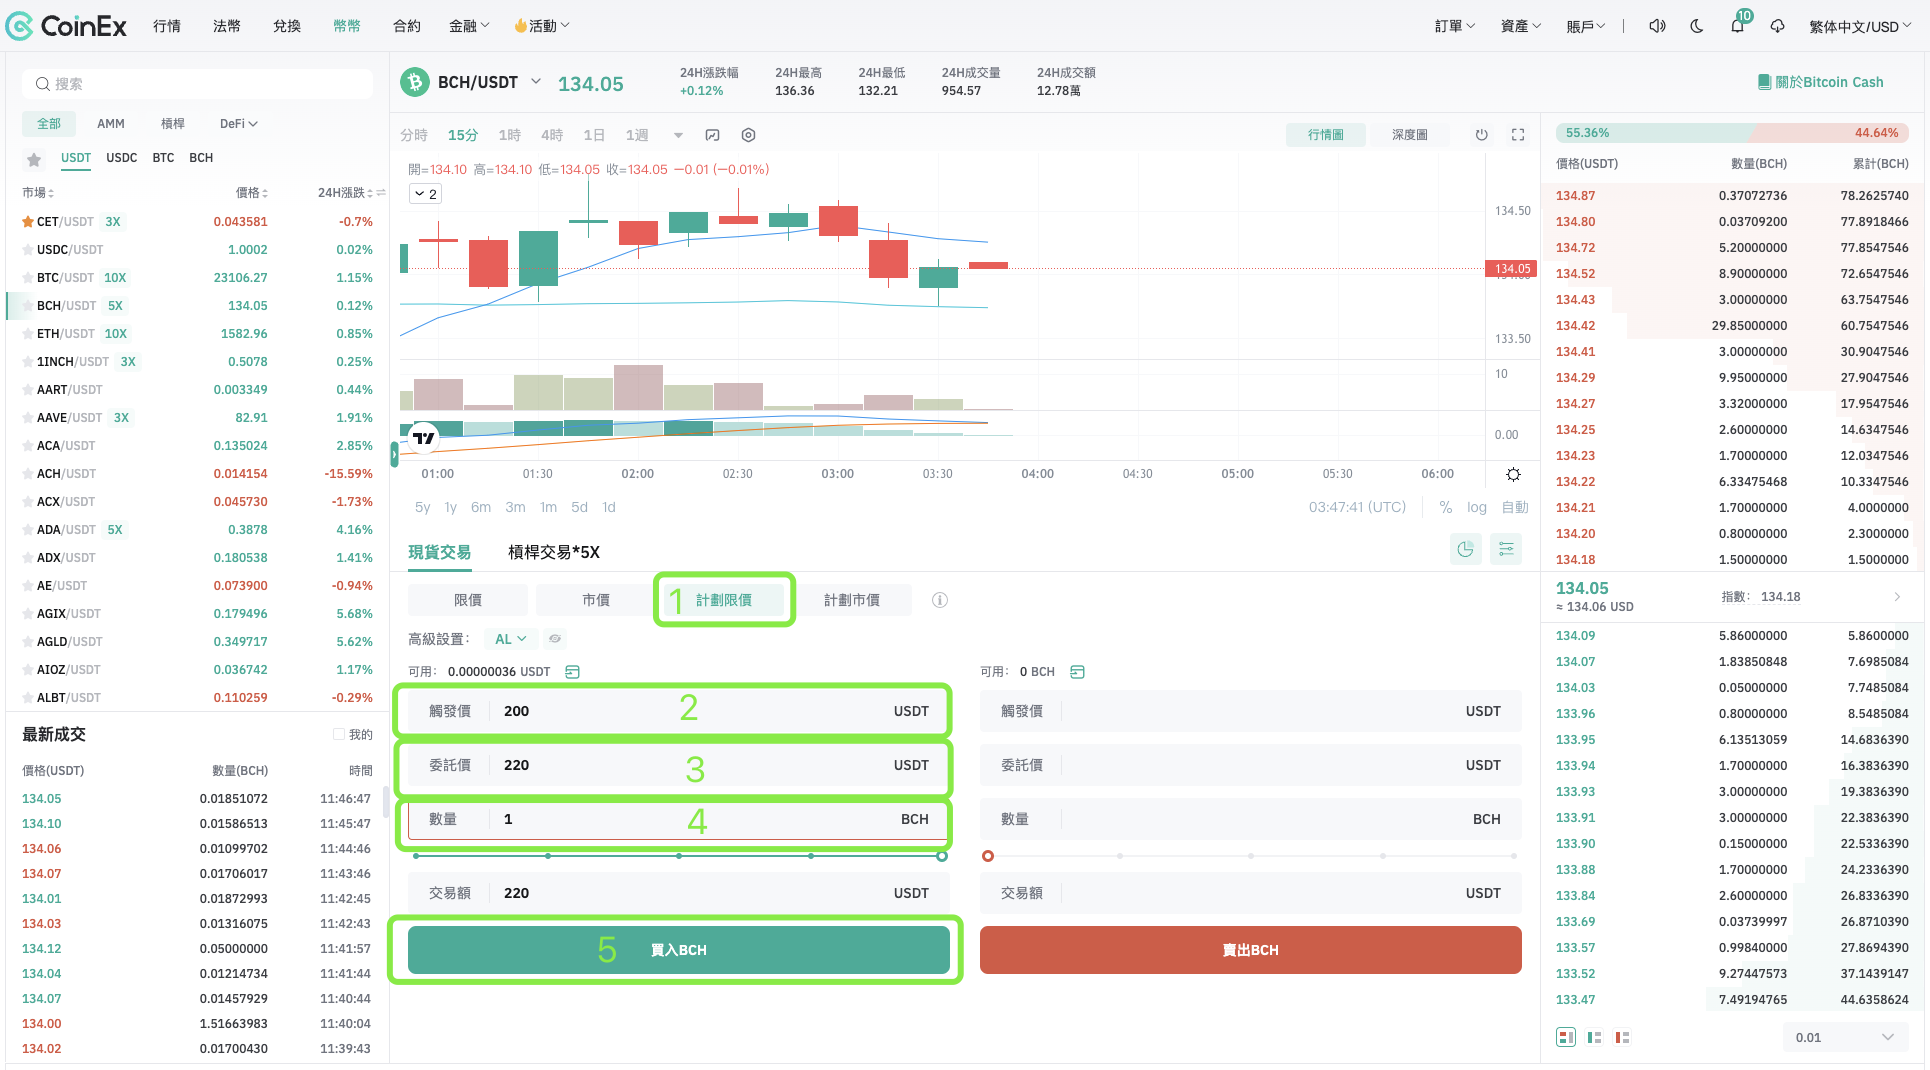Click the 買入BCH buy button
1930x1070 pixels.
(x=679, y=950)
